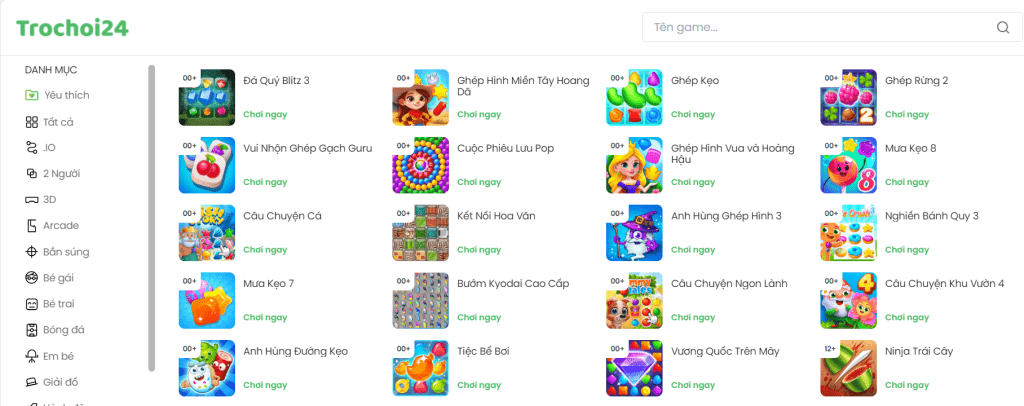
Task: Open the Bướm Kyodai Cao Cấp thumbnail
Action: pos(421,301)
